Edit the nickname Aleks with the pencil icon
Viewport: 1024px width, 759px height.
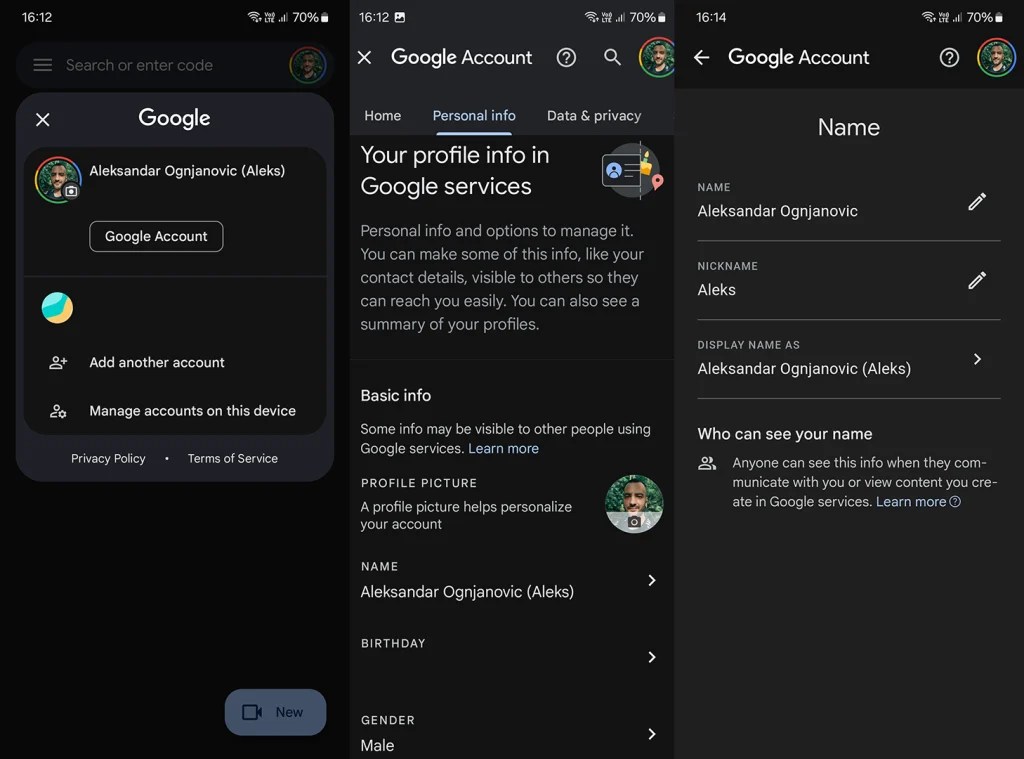pyautogui.click(x=977, y=281)
